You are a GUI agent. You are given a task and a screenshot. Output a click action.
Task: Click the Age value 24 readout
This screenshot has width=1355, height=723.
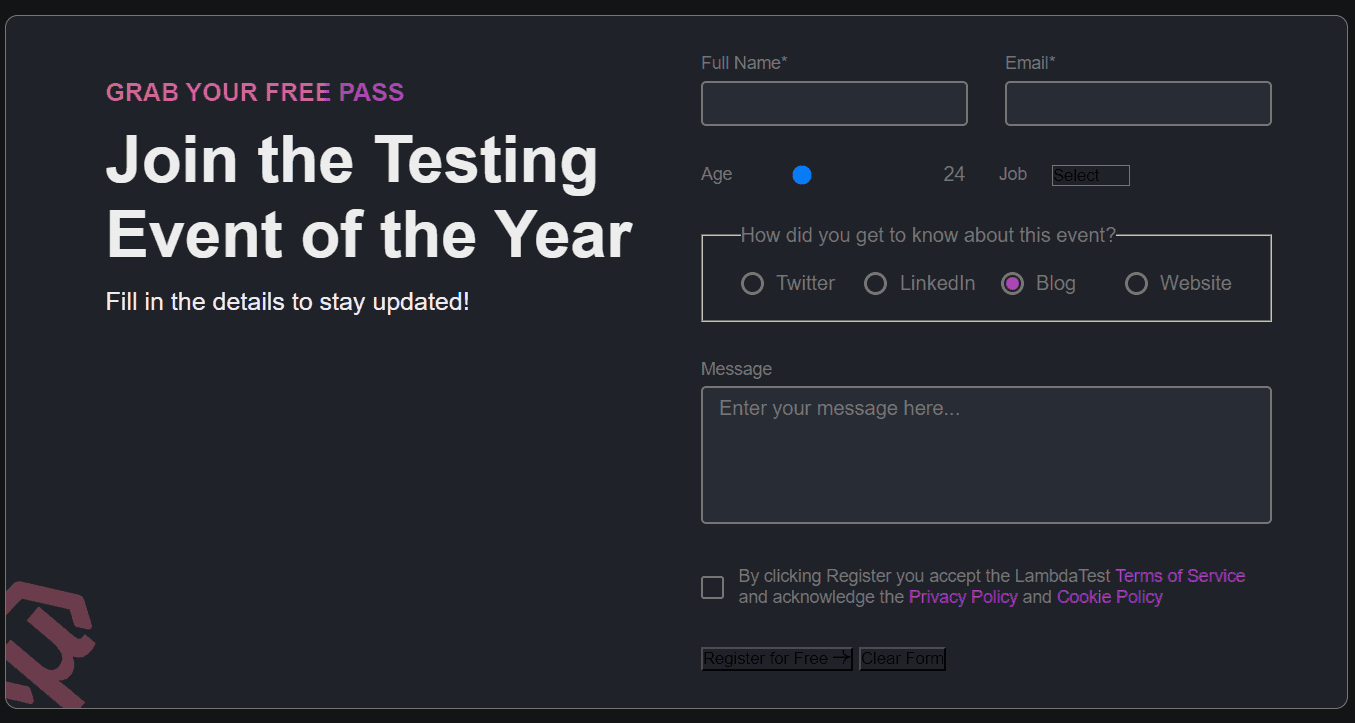pos(954,175)
